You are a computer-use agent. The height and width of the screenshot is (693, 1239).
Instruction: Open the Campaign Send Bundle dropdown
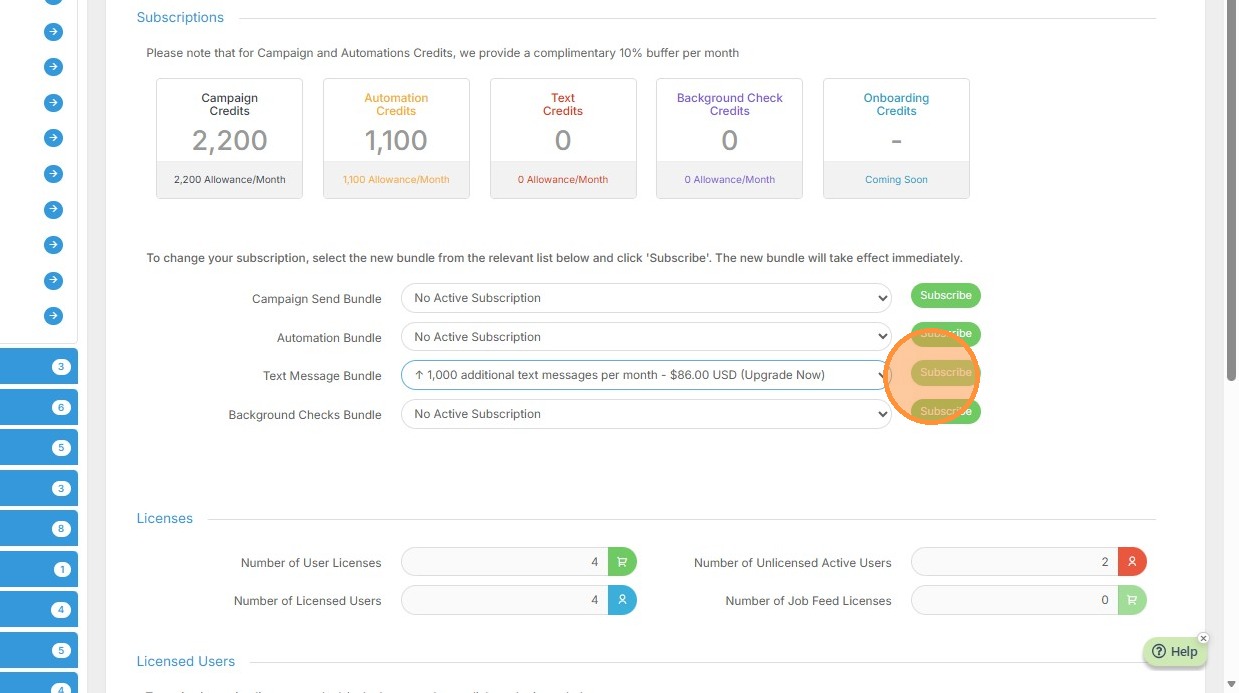point(646,298)
